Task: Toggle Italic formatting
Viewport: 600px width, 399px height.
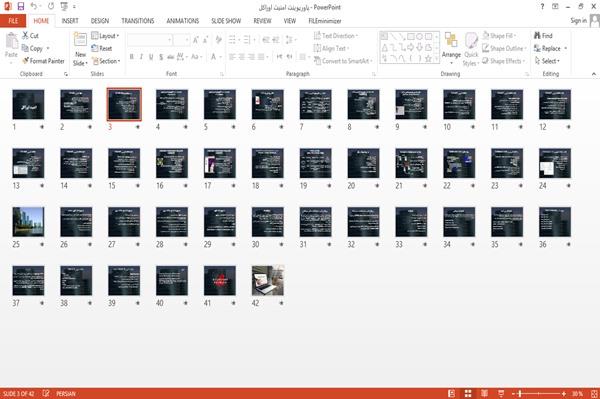Action: pos(141,57)
